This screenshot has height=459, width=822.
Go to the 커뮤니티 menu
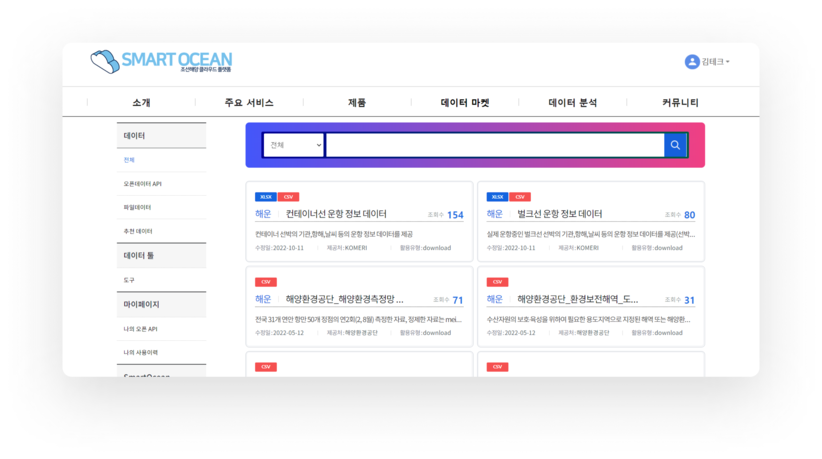click(680, 103)
